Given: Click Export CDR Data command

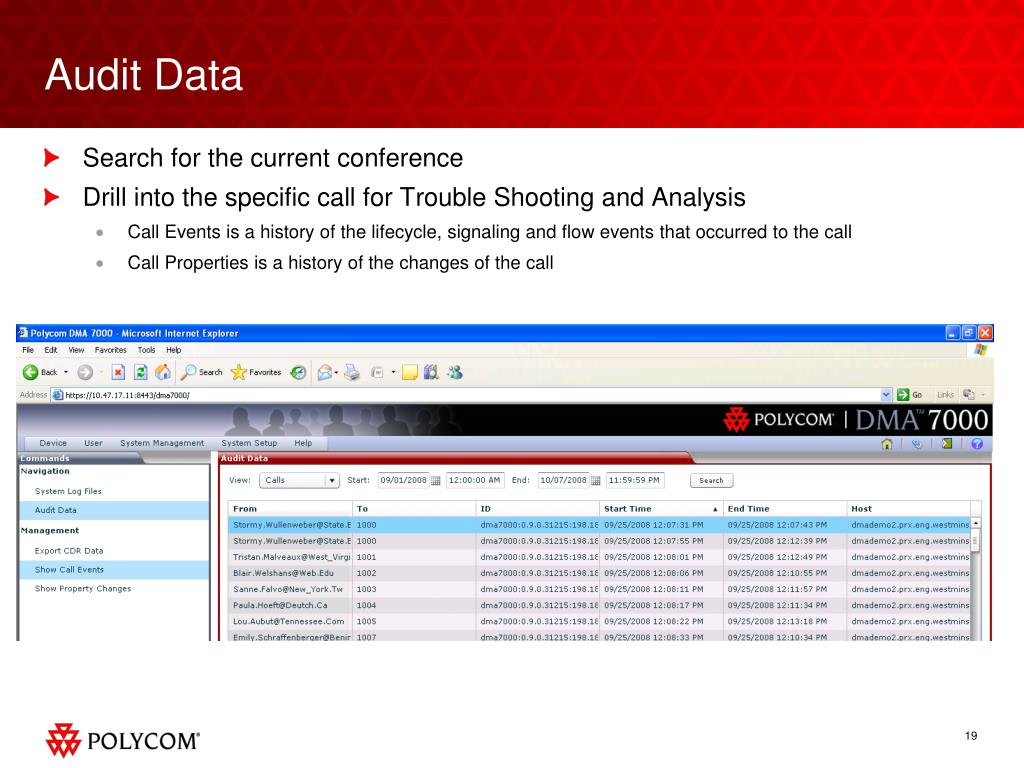Looking at the screenshot, I should pyautogui.click(x=69, y=551).
